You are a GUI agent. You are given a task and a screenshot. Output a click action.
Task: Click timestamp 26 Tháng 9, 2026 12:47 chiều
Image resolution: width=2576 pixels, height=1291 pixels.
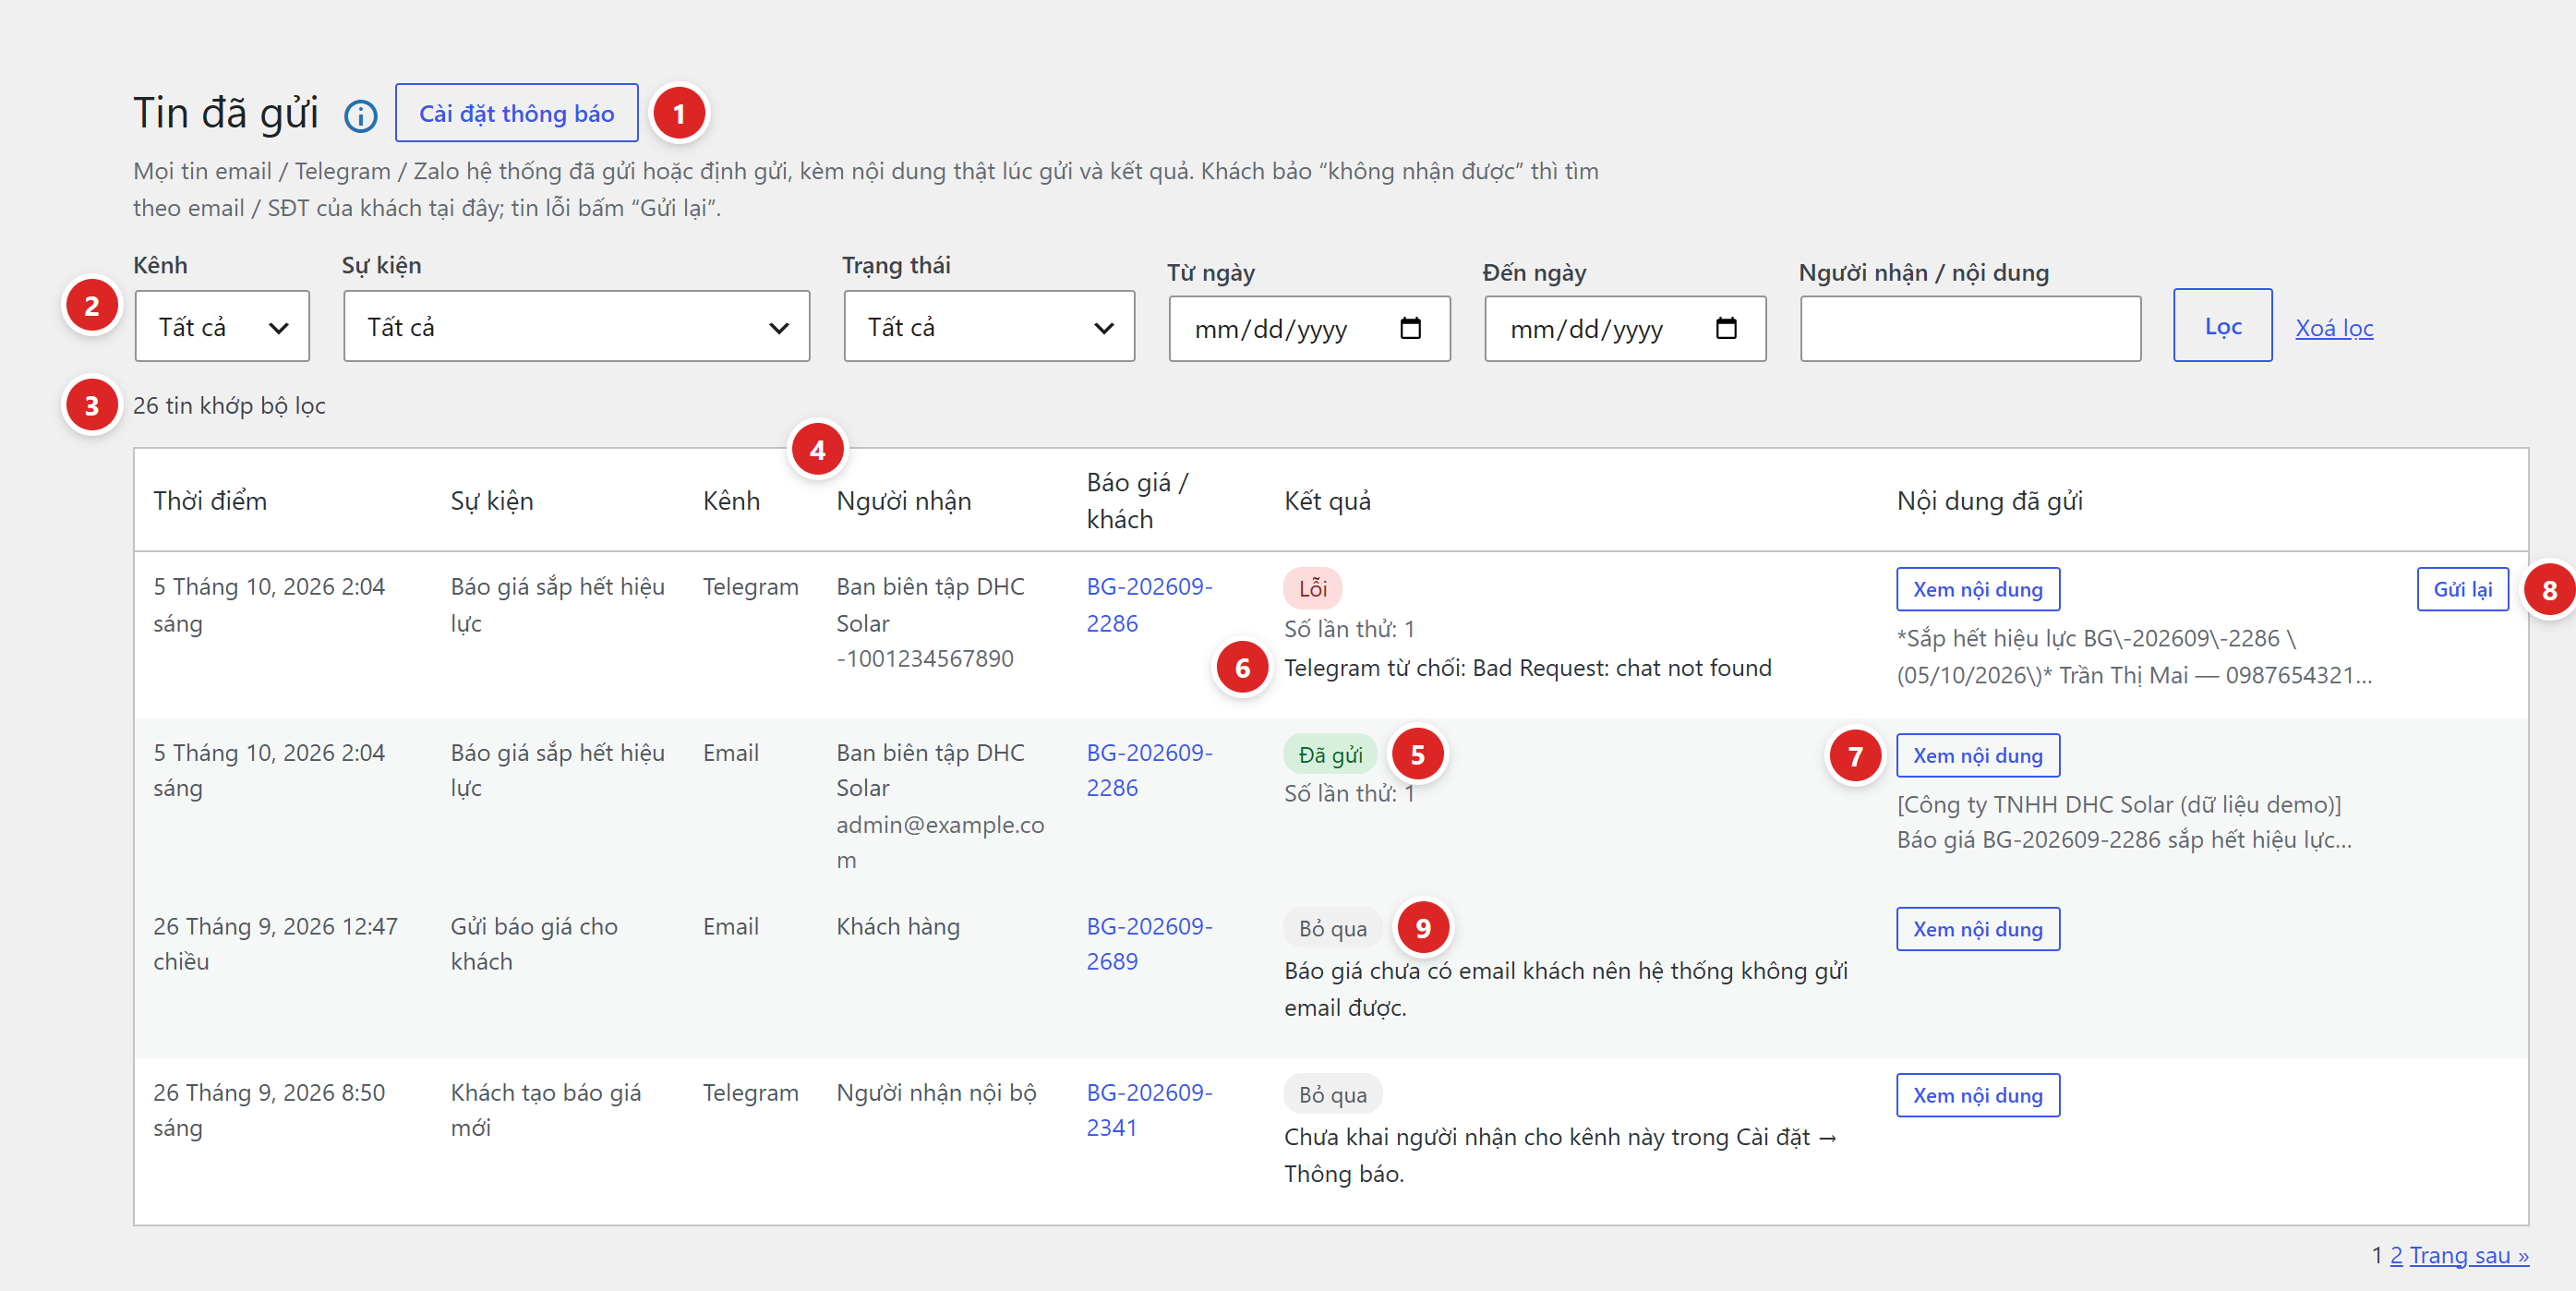tap(275, 943)
